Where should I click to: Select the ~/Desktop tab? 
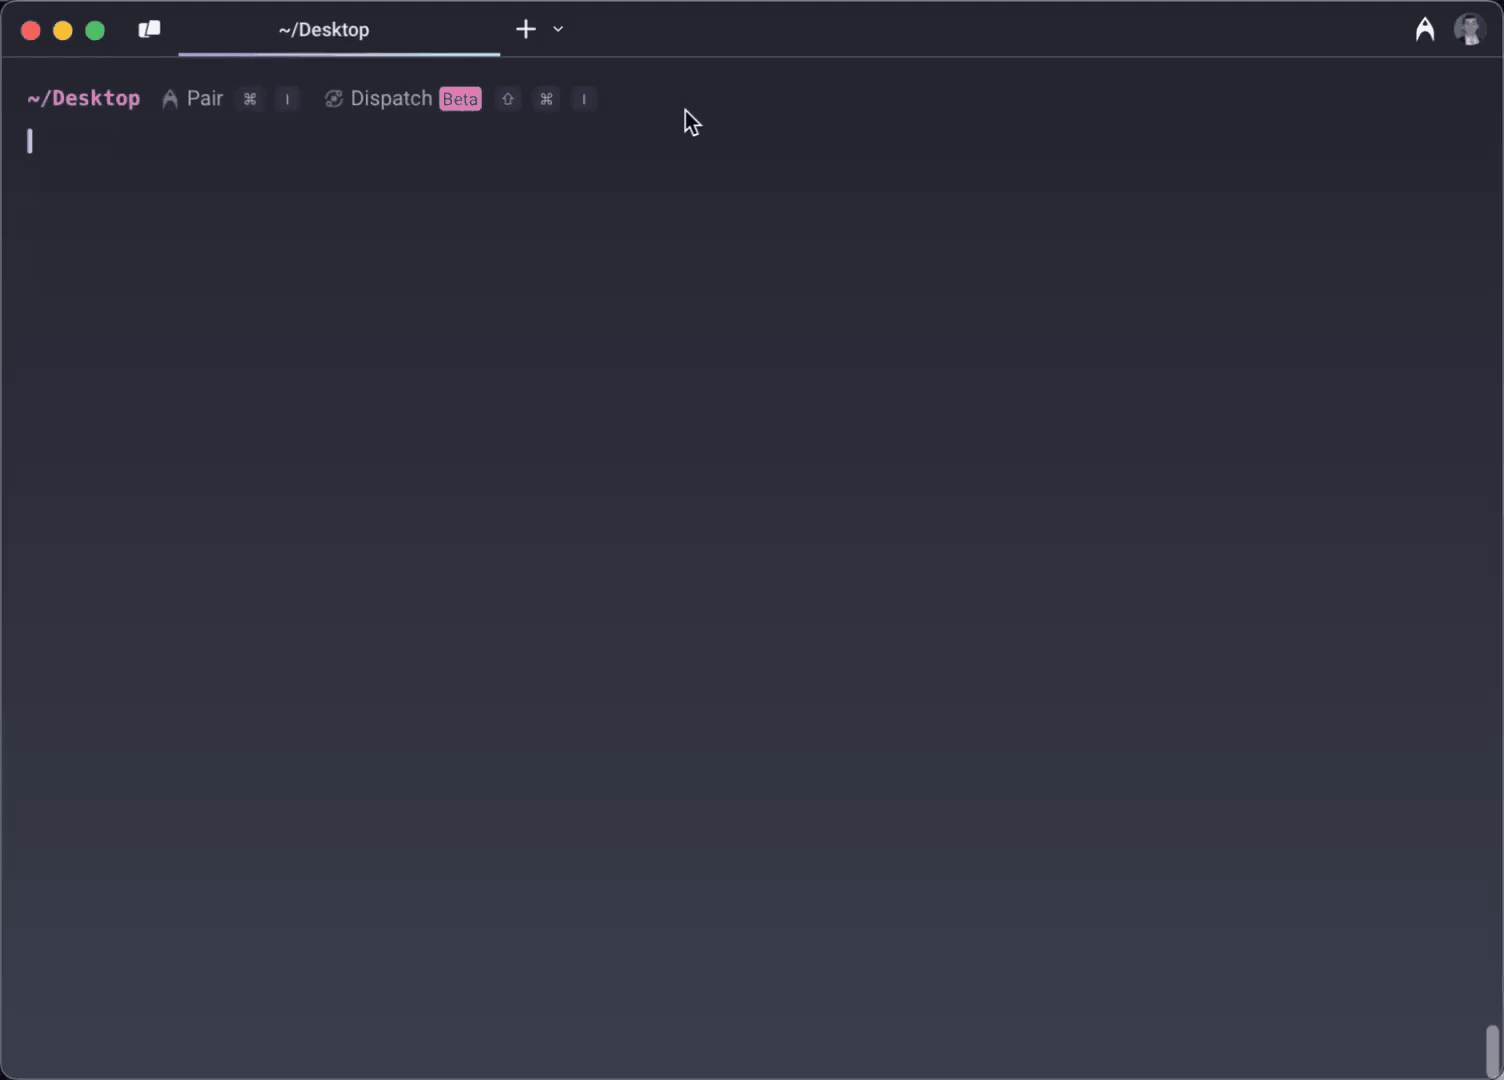click(x=324, y=29)
